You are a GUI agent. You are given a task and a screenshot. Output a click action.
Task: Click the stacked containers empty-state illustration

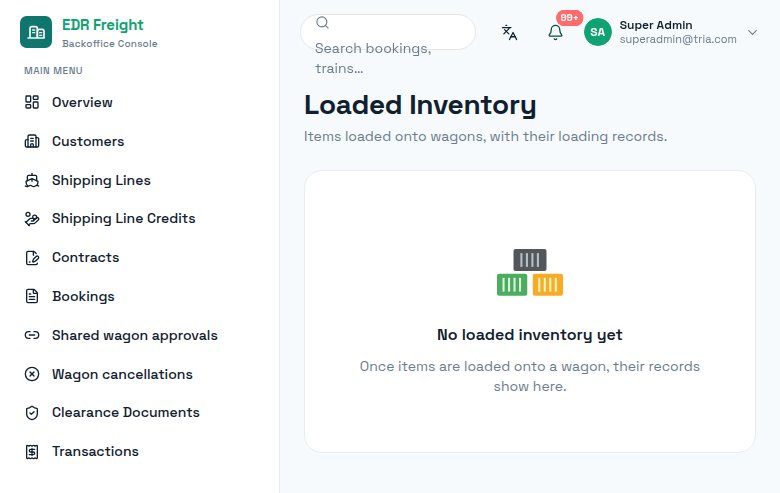530,273
